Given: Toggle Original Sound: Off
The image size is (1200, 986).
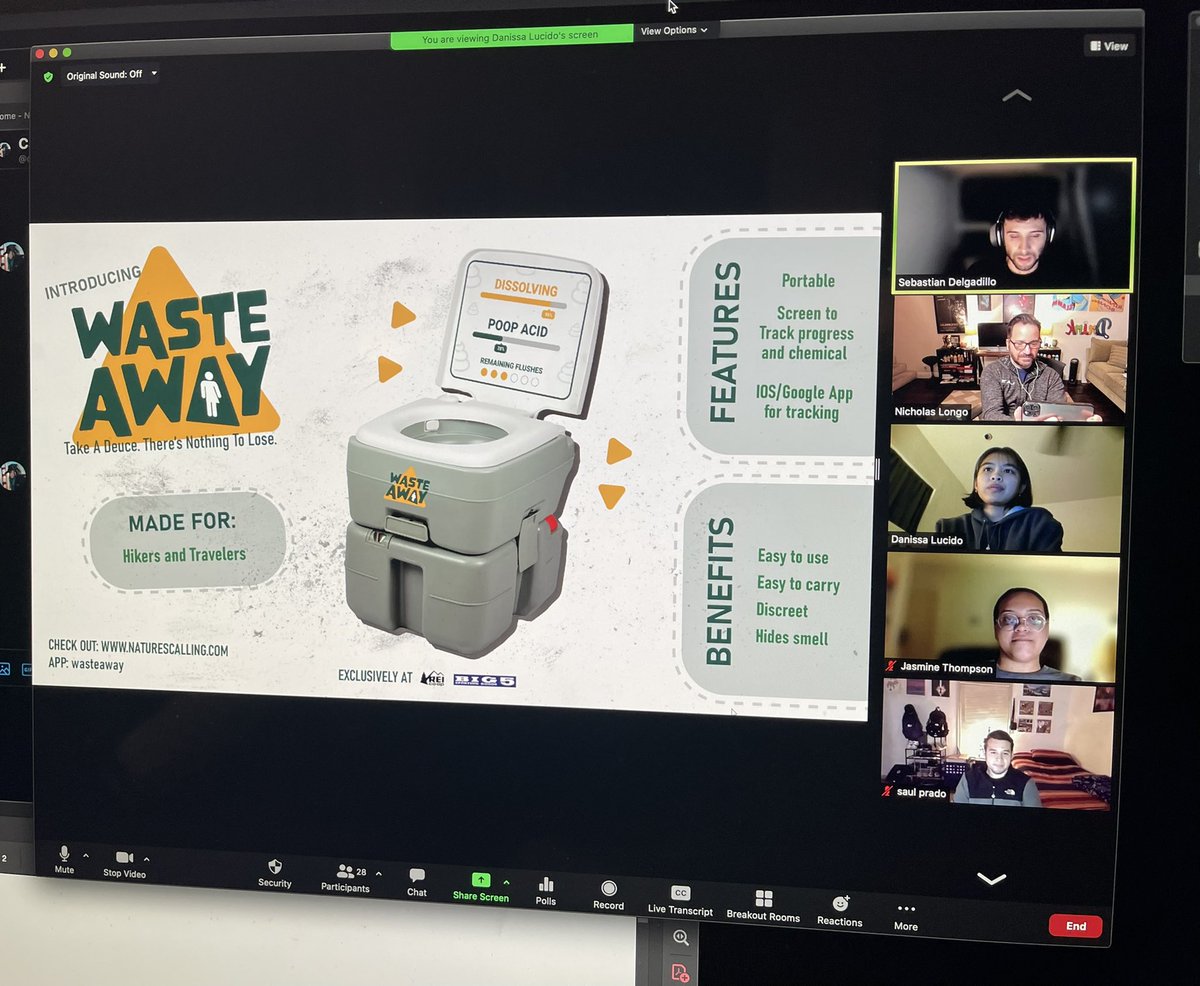Looking at the screenshot, I should click(104, 75).
